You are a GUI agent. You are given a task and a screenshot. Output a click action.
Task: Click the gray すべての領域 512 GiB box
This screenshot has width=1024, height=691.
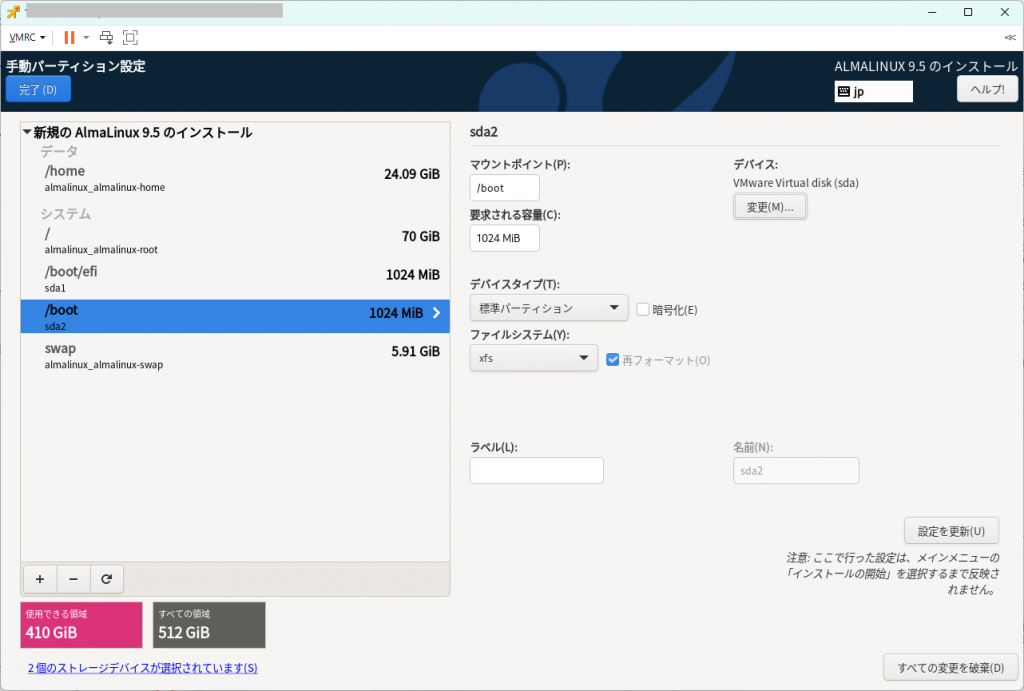(209, 625)
